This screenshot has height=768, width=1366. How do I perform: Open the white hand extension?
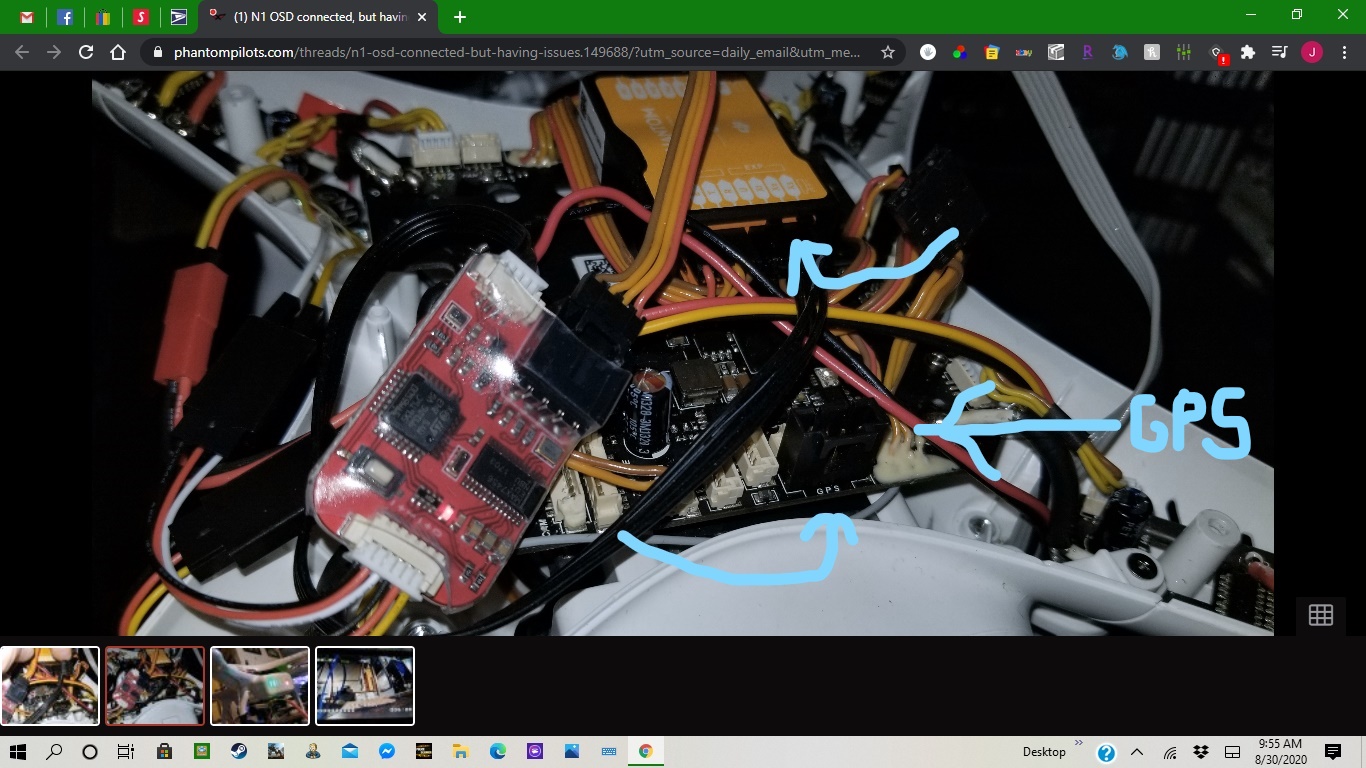[928, 52]
